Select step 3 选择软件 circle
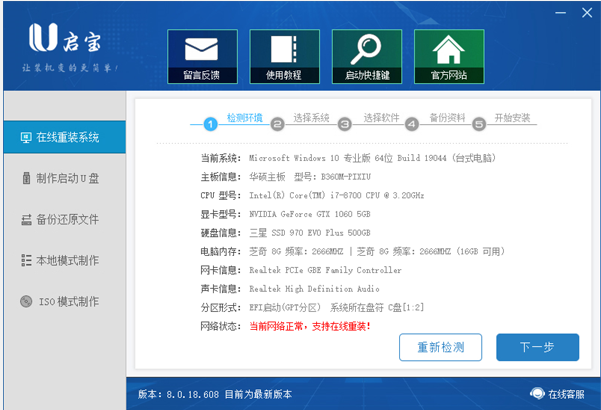 point(345,124)
